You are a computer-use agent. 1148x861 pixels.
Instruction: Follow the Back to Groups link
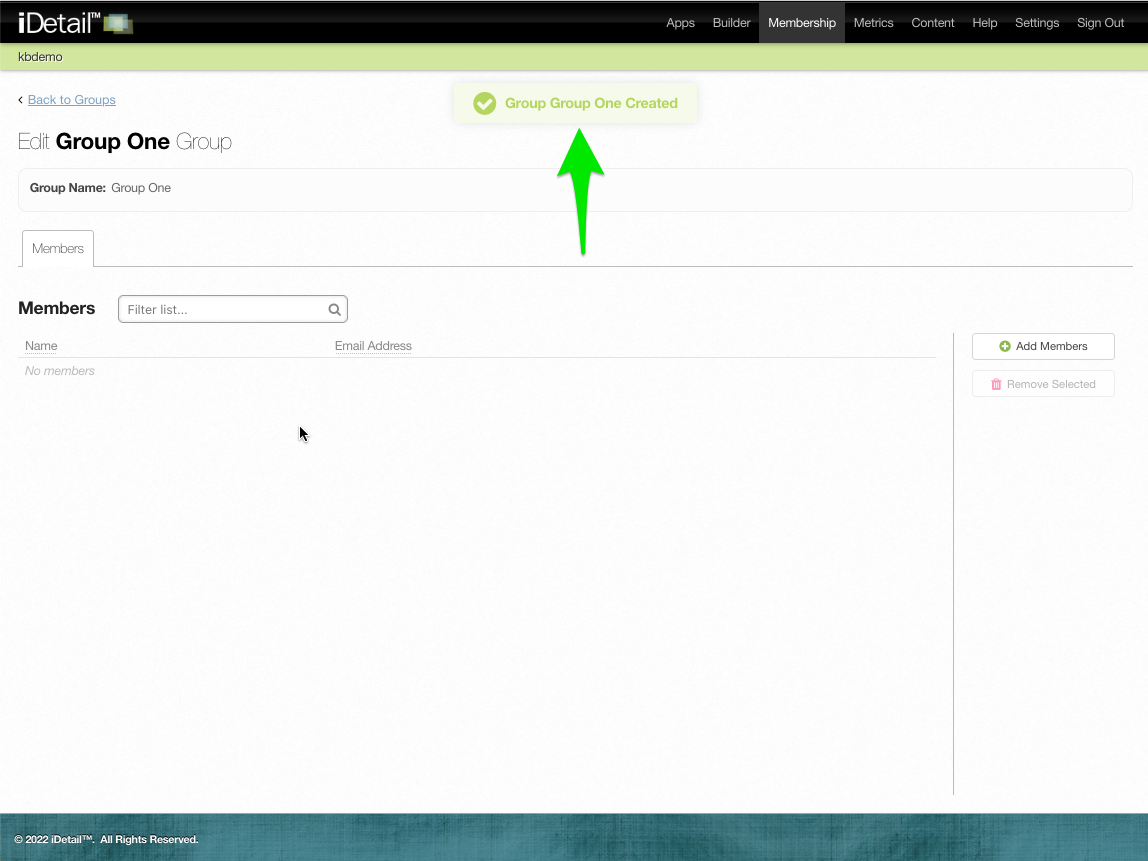coord(72,100)
